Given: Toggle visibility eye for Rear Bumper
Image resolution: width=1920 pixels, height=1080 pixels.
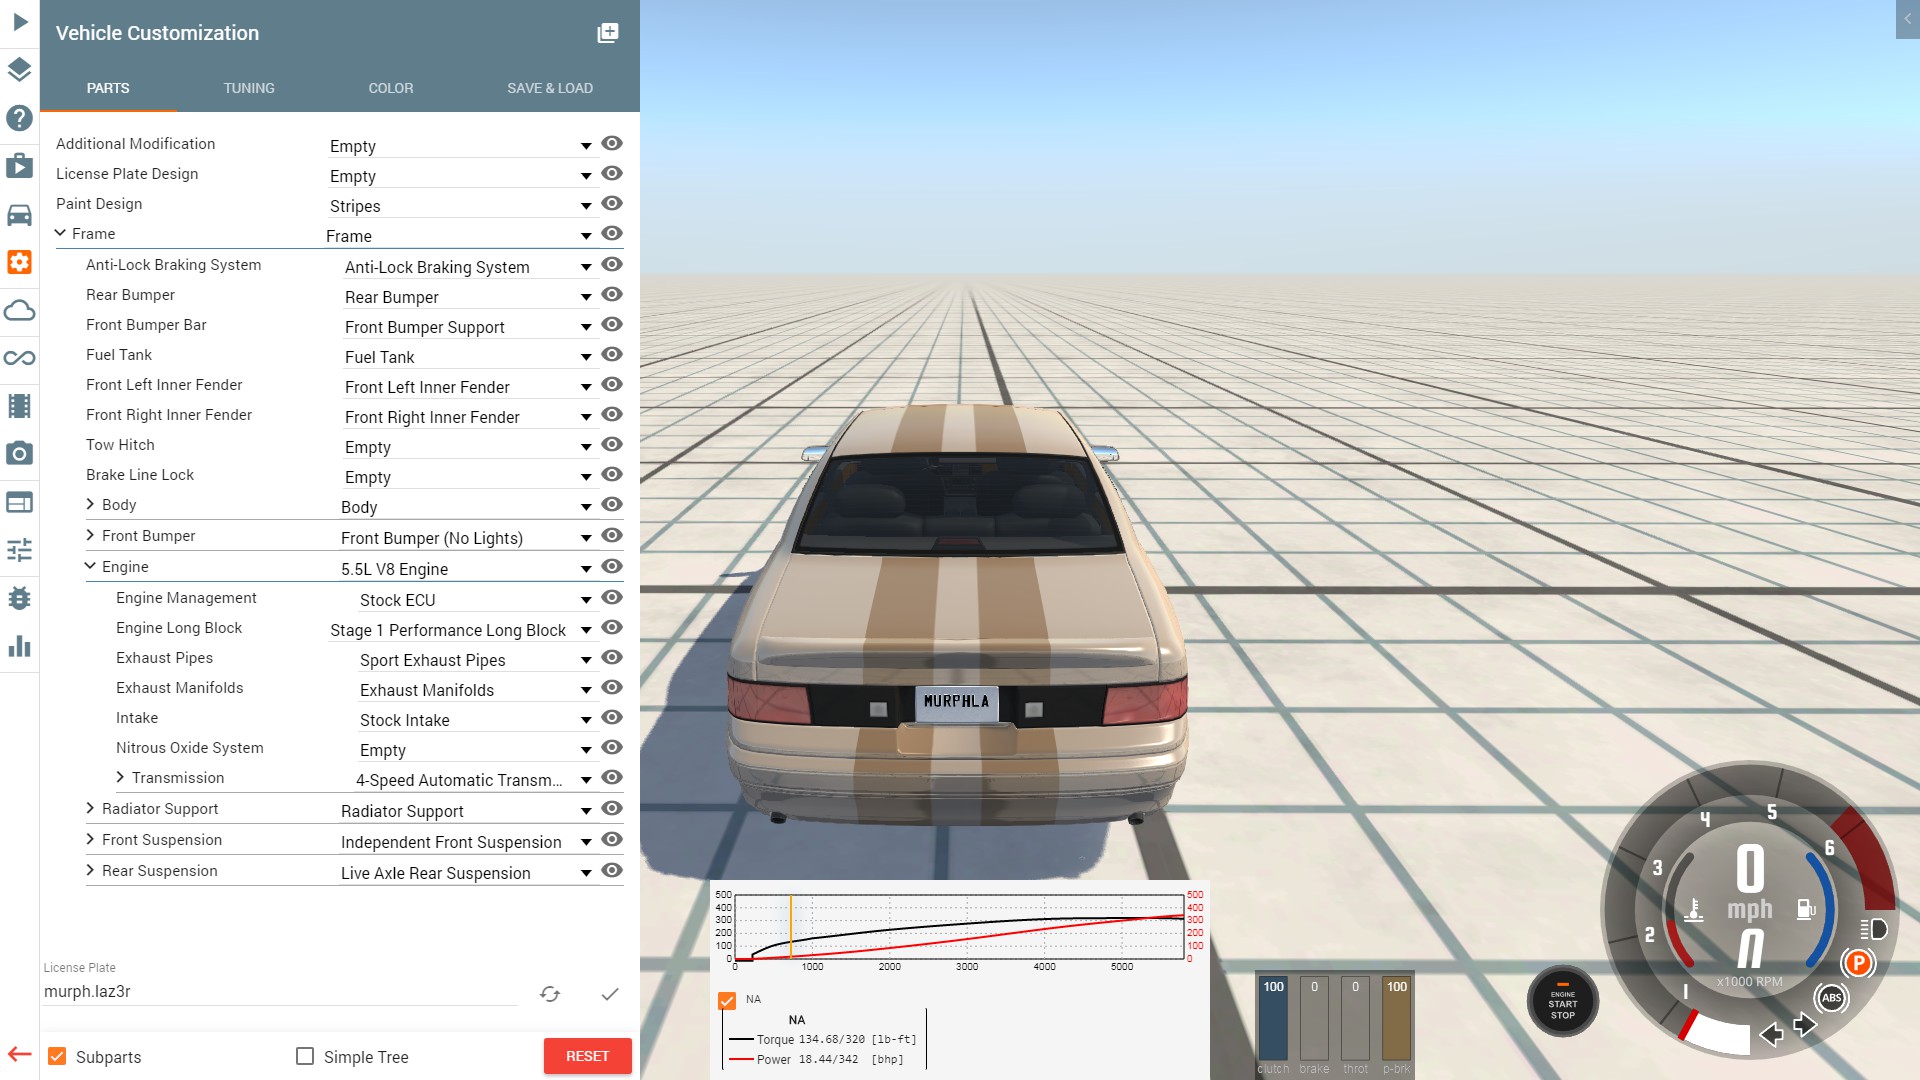Looking at the screenshot, I should (x=612, y=295).
